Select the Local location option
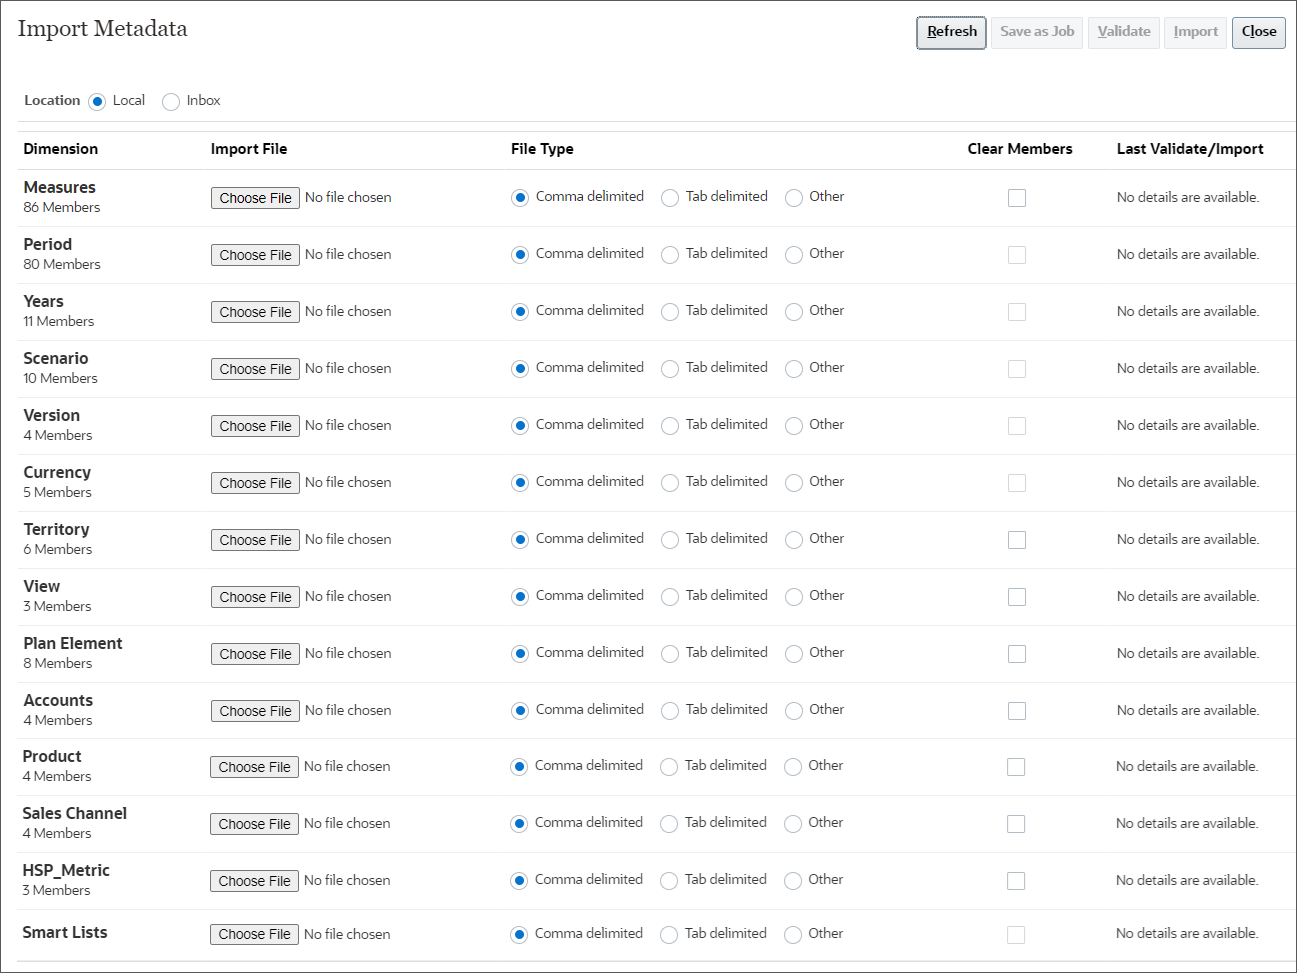The height and width of the screenshot is (973, 1297). point(97,101)
